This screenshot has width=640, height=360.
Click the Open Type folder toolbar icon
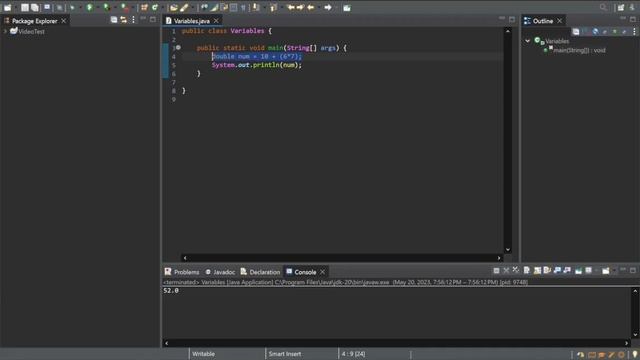[x=174, y=7]
